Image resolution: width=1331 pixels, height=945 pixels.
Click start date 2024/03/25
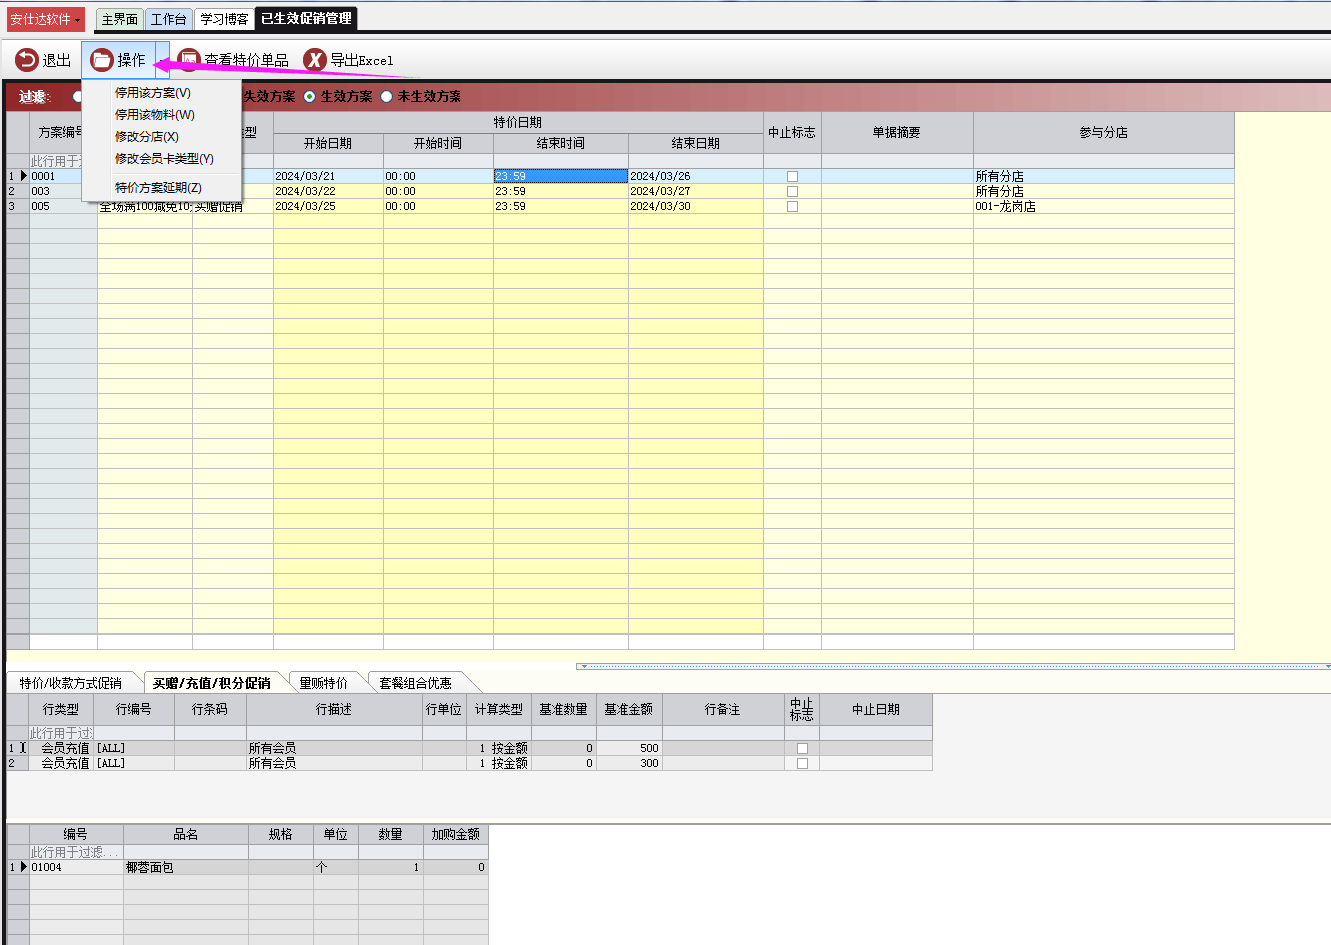click(328, 206)
